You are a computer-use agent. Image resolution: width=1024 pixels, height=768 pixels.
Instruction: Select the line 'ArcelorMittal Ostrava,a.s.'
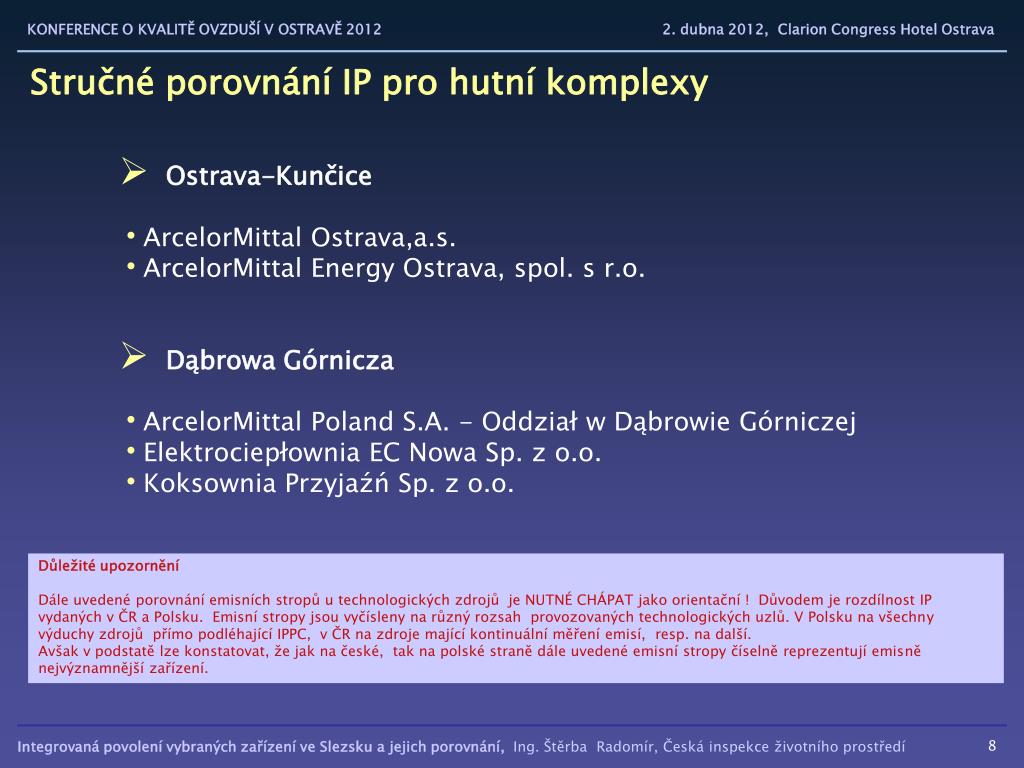click(299, 237)
